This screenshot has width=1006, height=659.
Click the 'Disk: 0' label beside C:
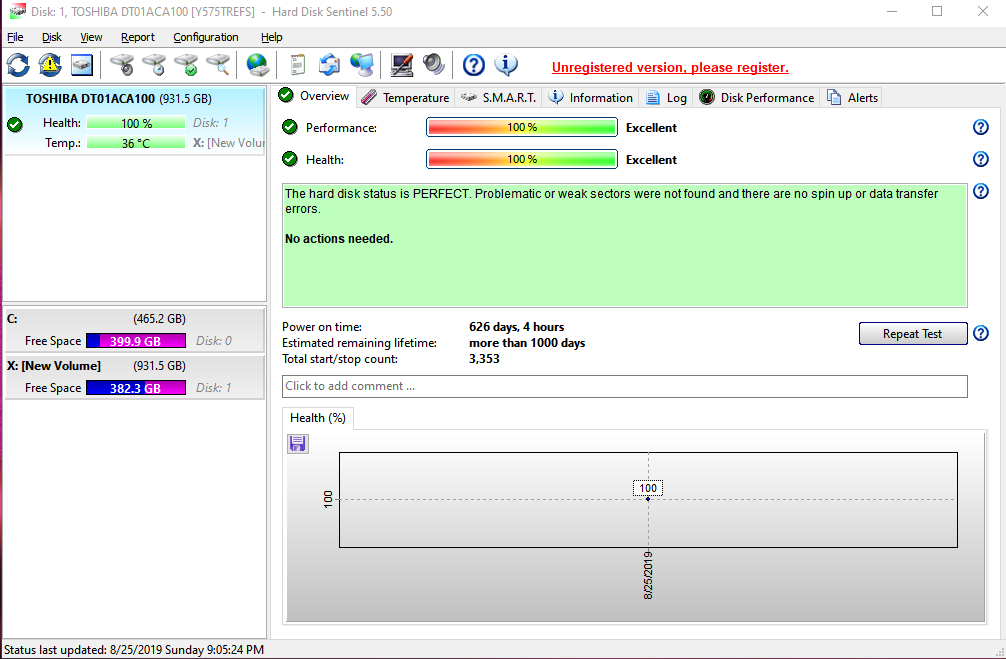pyautogui.click(x=214, y=341)
